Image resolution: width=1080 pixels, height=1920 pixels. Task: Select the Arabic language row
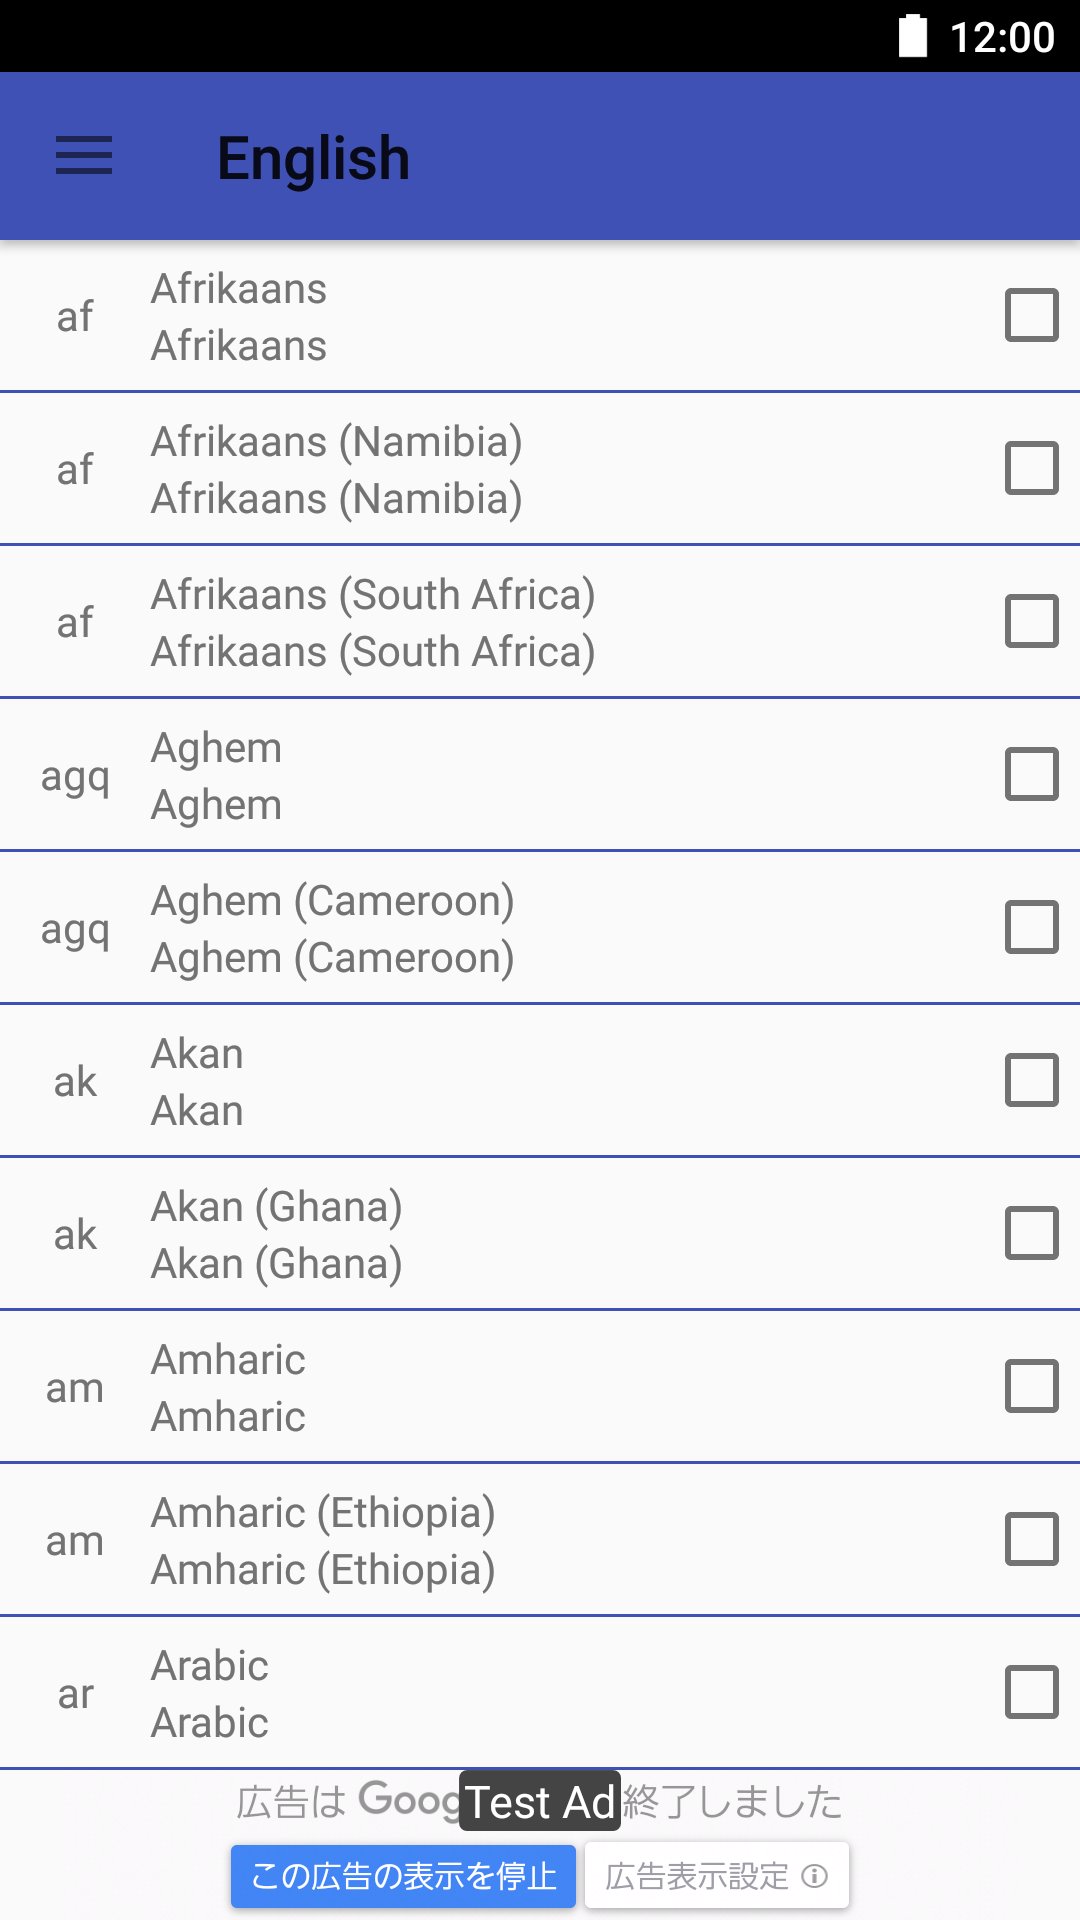click(x=500, y=1694)
